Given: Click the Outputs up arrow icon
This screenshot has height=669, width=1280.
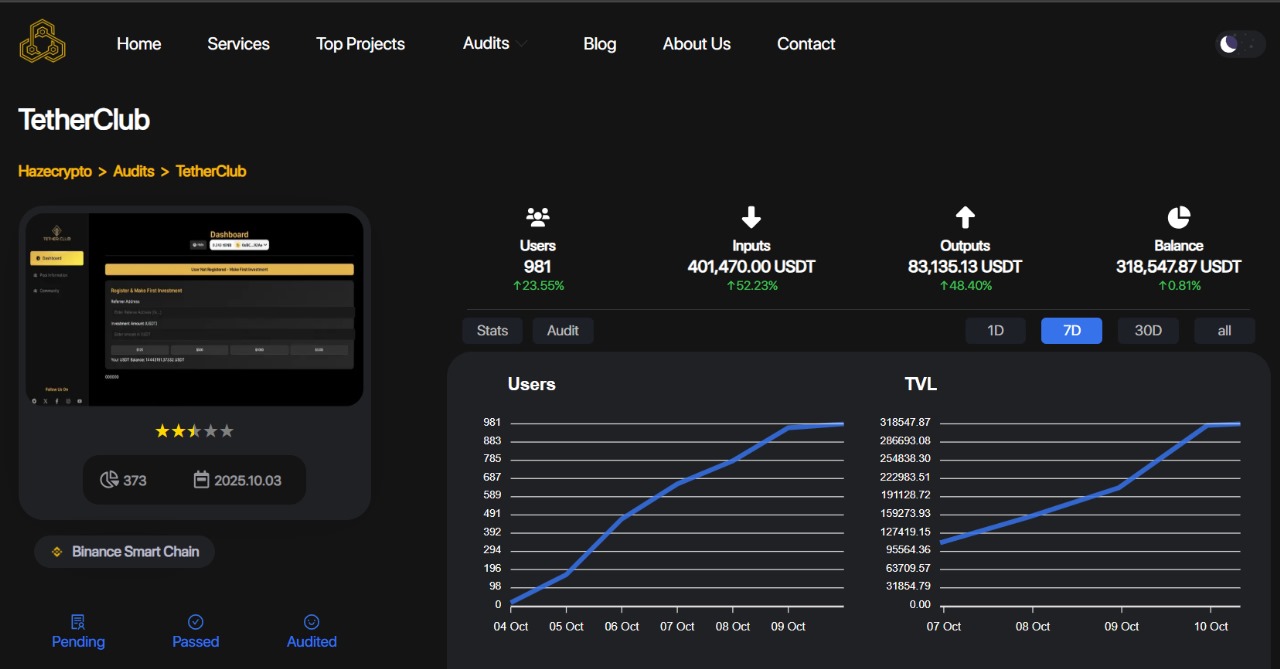Looking at the screenshot, I should click(965, 217).
